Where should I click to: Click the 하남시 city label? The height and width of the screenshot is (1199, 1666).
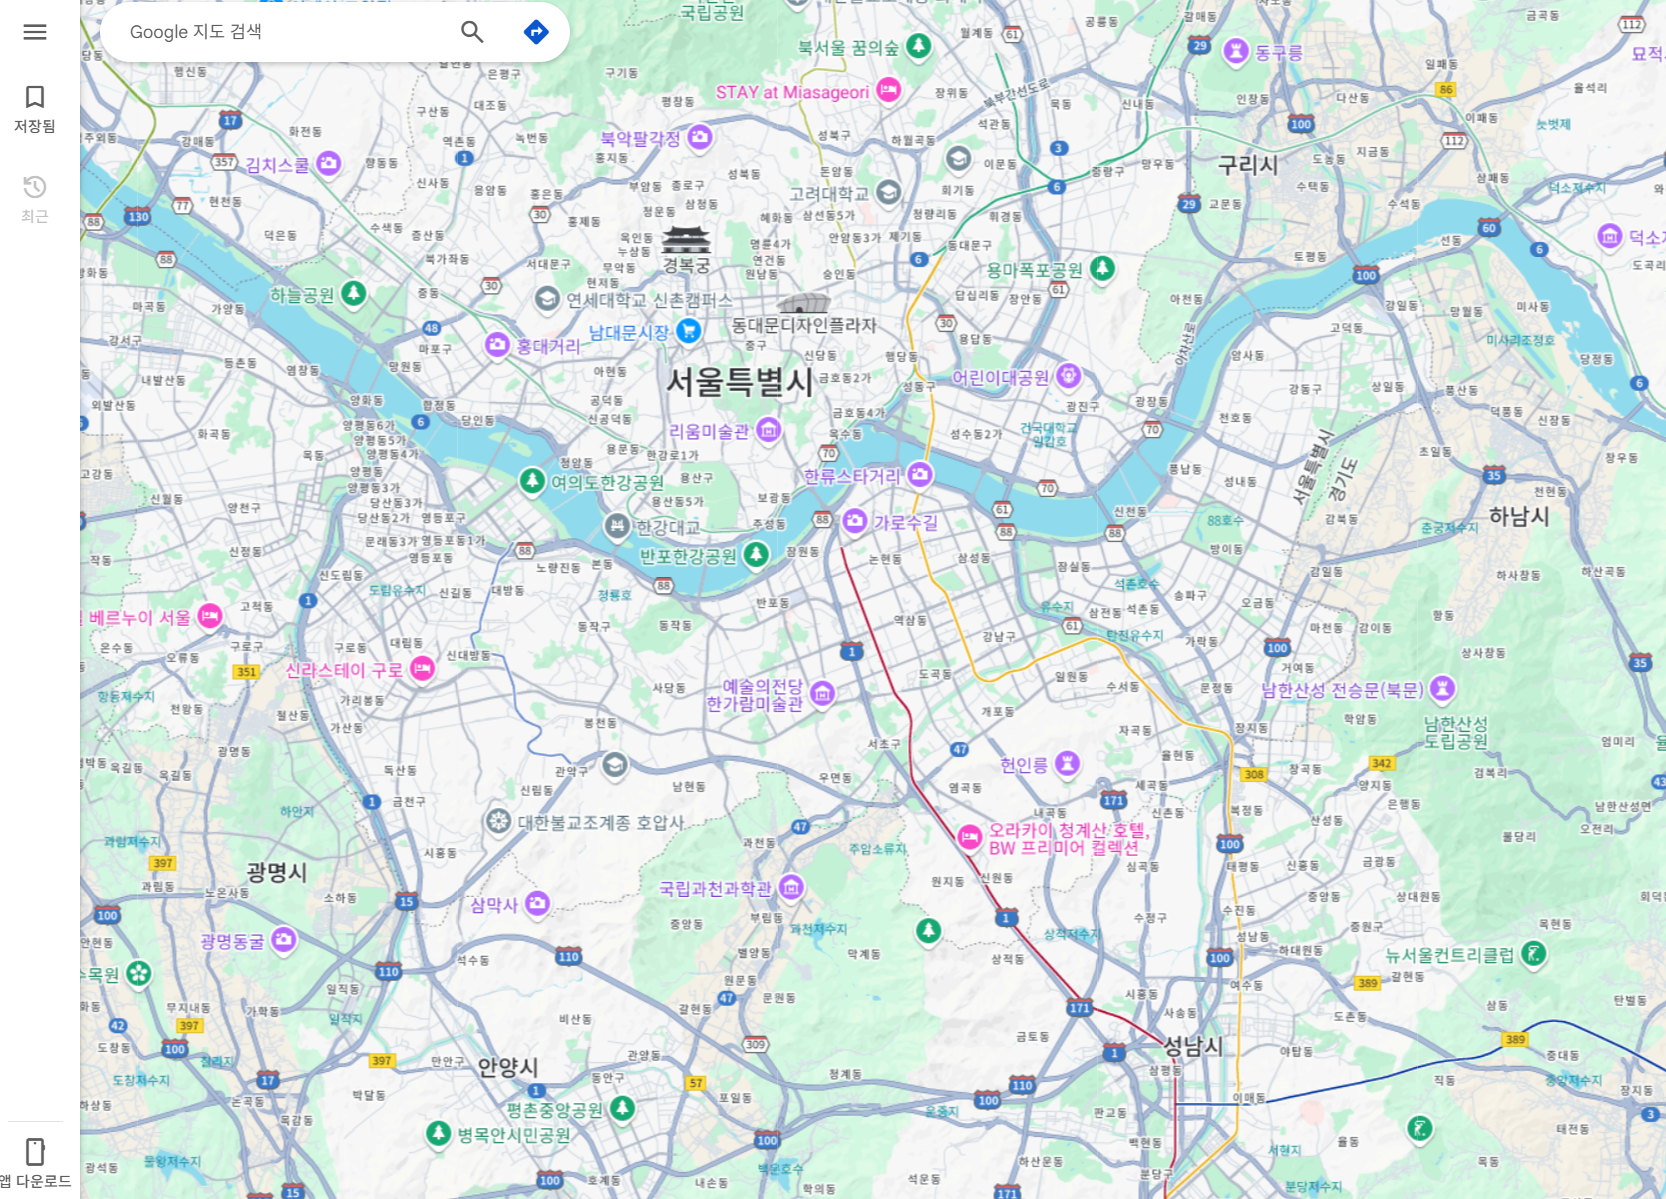coord(1519,516)
